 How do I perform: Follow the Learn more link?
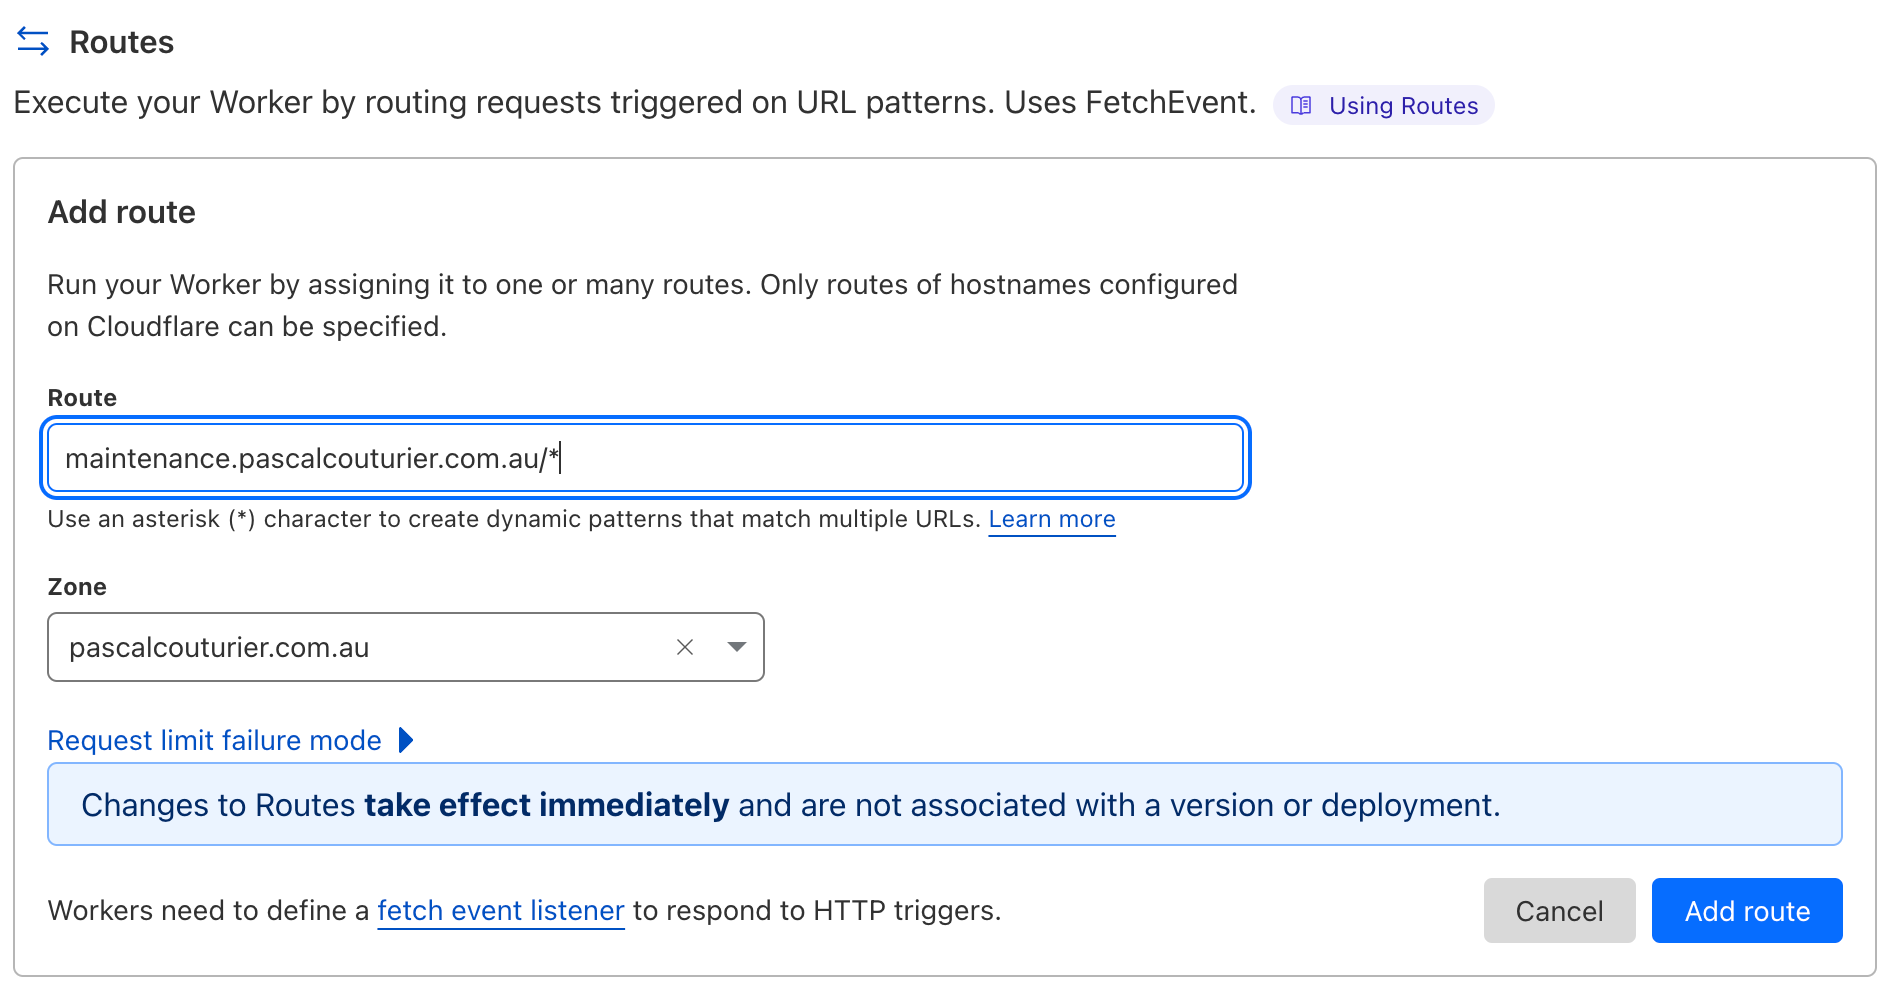(1051, 519)
